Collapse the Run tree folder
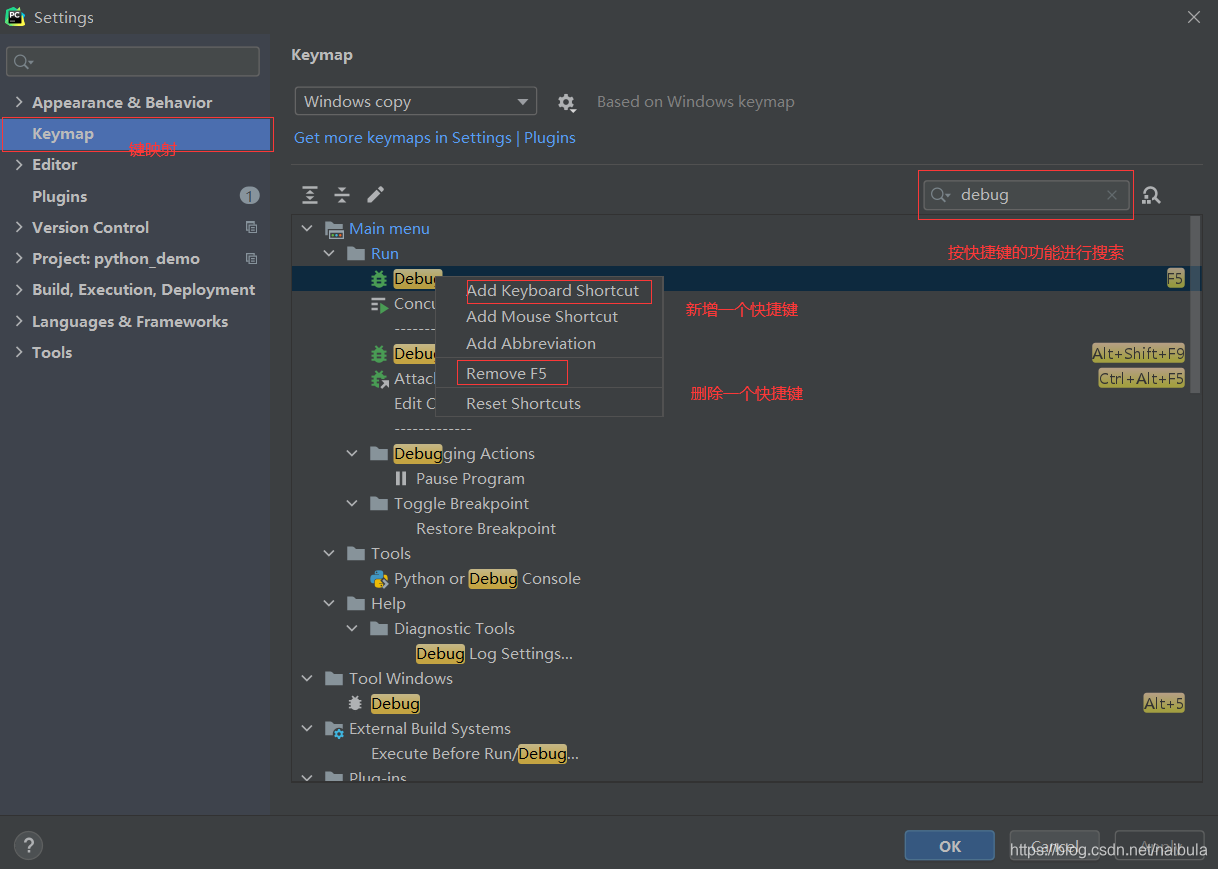 coord(329,254)
